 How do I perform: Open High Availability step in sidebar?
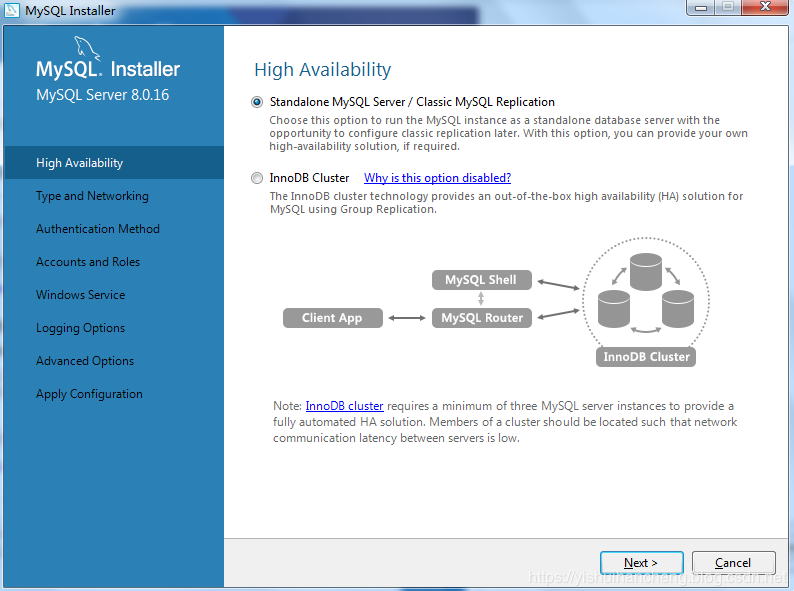(x=114, y=163)
